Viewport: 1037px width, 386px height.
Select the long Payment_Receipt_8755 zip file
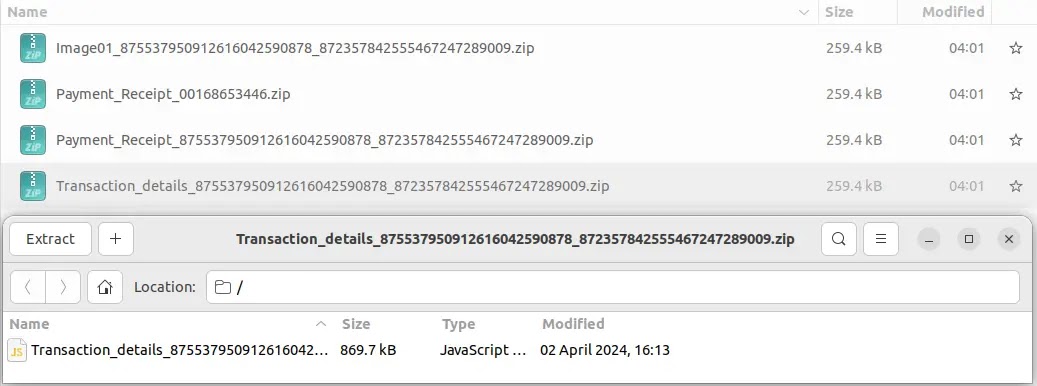pyautogui.click(x=324, y=140)
